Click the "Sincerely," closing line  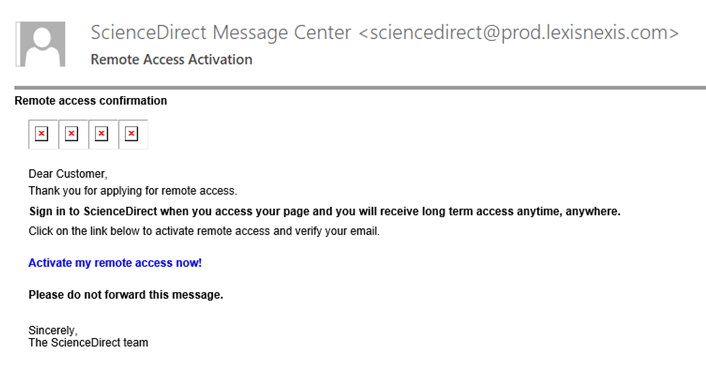click(53, 330)
